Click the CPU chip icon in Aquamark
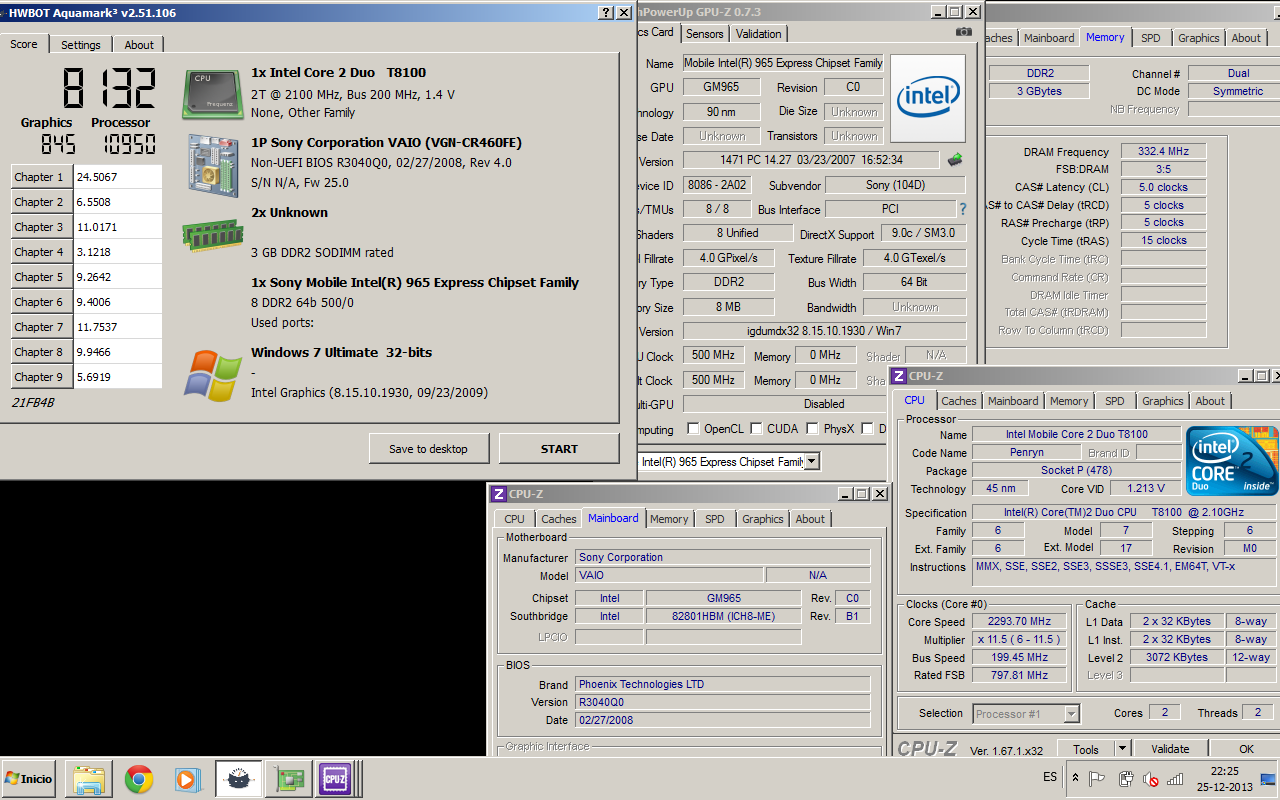This screenshot has height=800, width=1280. (x=212, y=94)
